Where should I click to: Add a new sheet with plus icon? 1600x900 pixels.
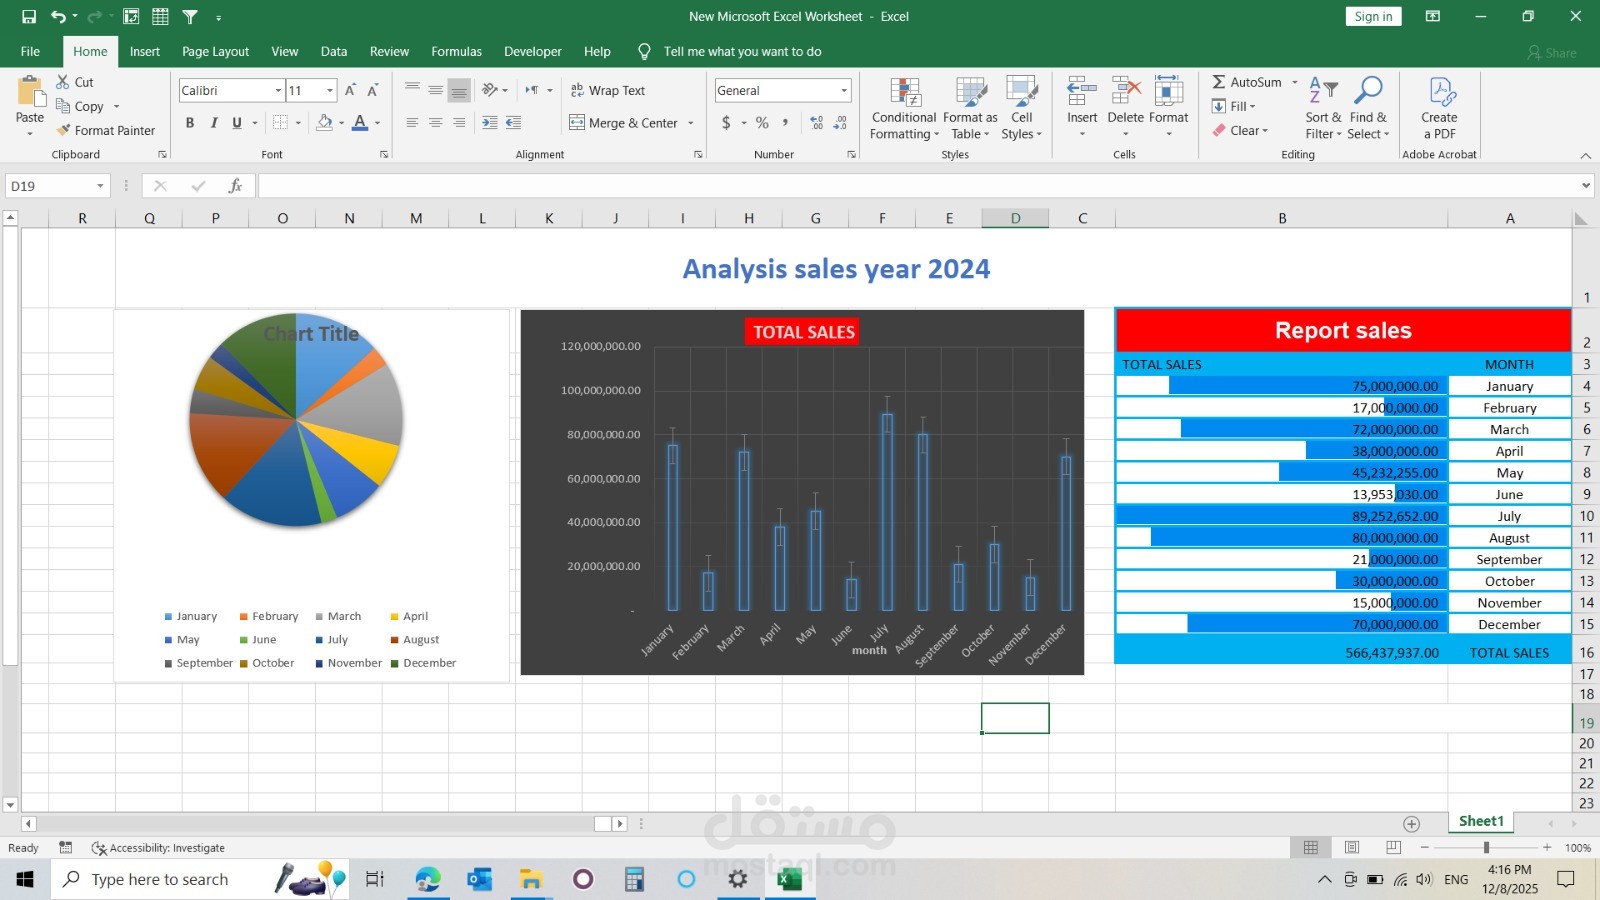[x=1412, y=824]
